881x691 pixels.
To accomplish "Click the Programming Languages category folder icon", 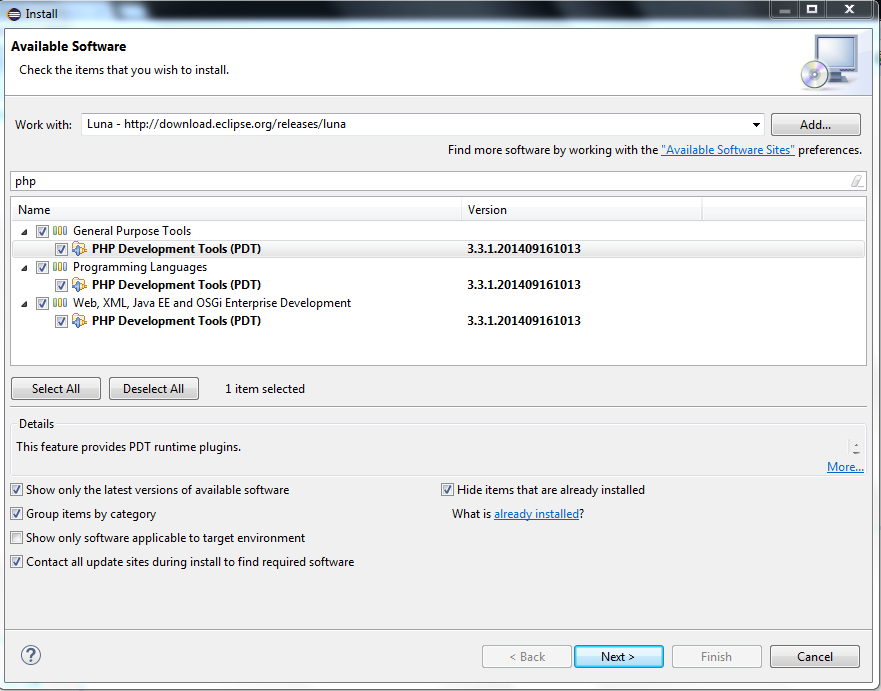I will (60, 267).
